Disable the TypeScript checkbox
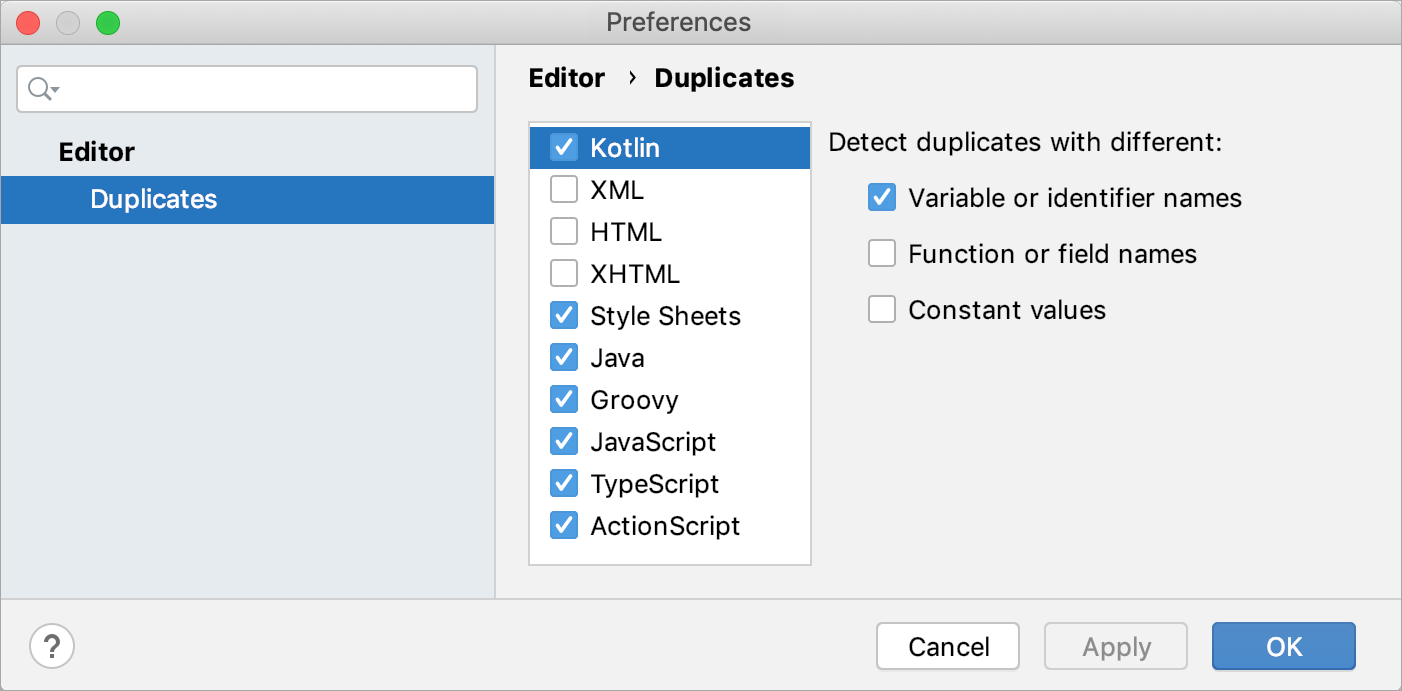Viewport: 1402px width, 691px height. (x=564, y=484)
